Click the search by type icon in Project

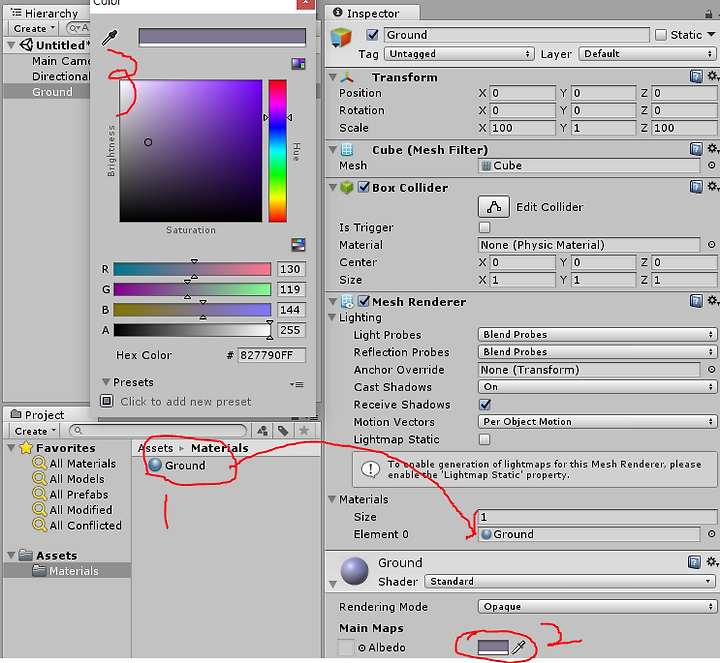point(263,431)
